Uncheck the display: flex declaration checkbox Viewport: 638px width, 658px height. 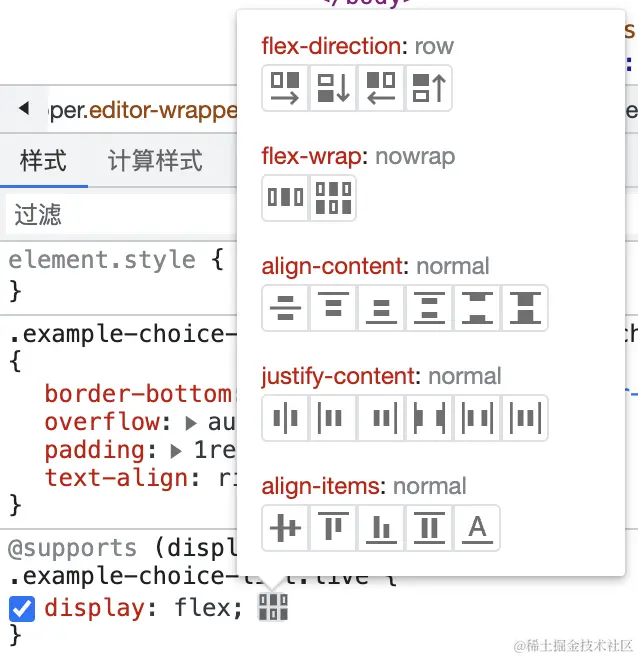tap(22, 608)
